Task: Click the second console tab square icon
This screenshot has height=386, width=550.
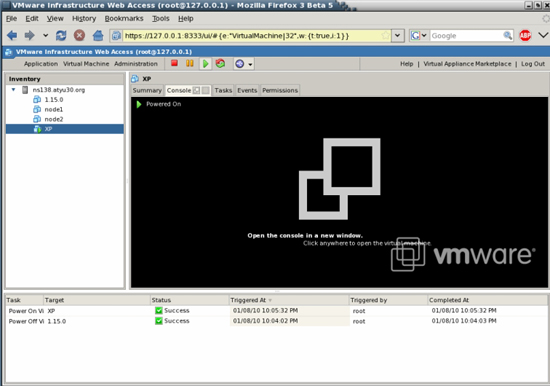Action: click(x=206, y=91)
